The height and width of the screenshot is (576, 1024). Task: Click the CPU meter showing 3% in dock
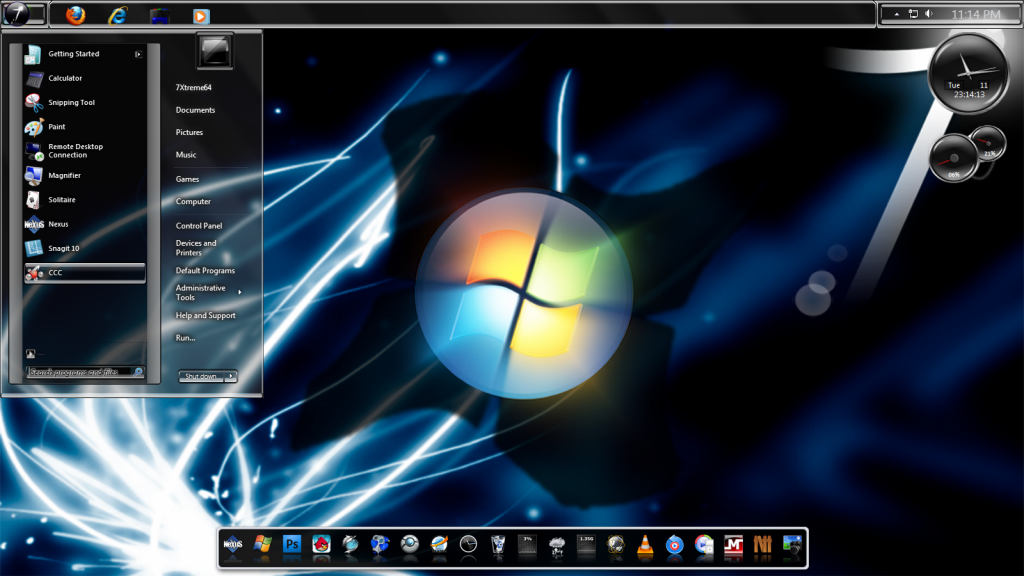[x=528, y=545]
